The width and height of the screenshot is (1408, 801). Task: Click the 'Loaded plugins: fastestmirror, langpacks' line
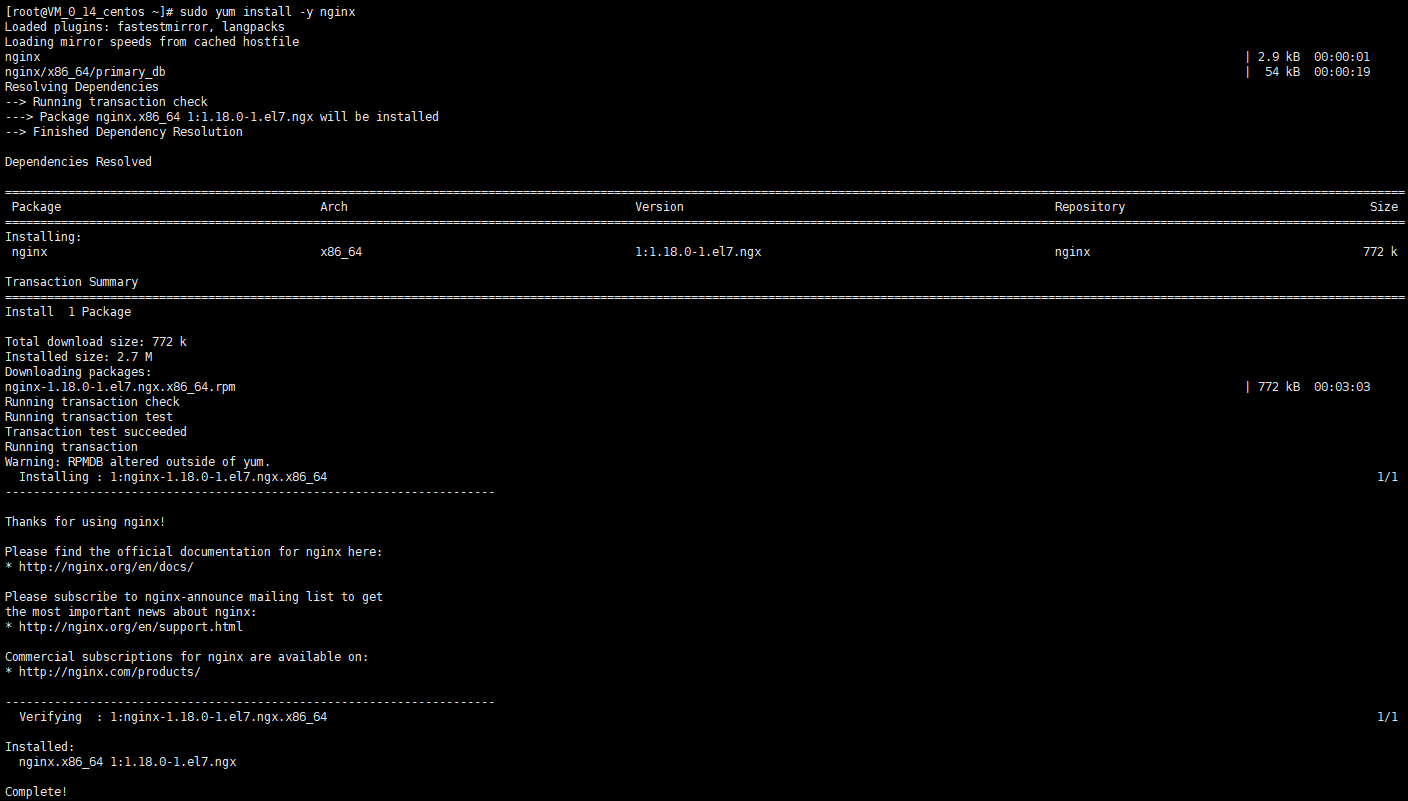(x=145, y=27)
